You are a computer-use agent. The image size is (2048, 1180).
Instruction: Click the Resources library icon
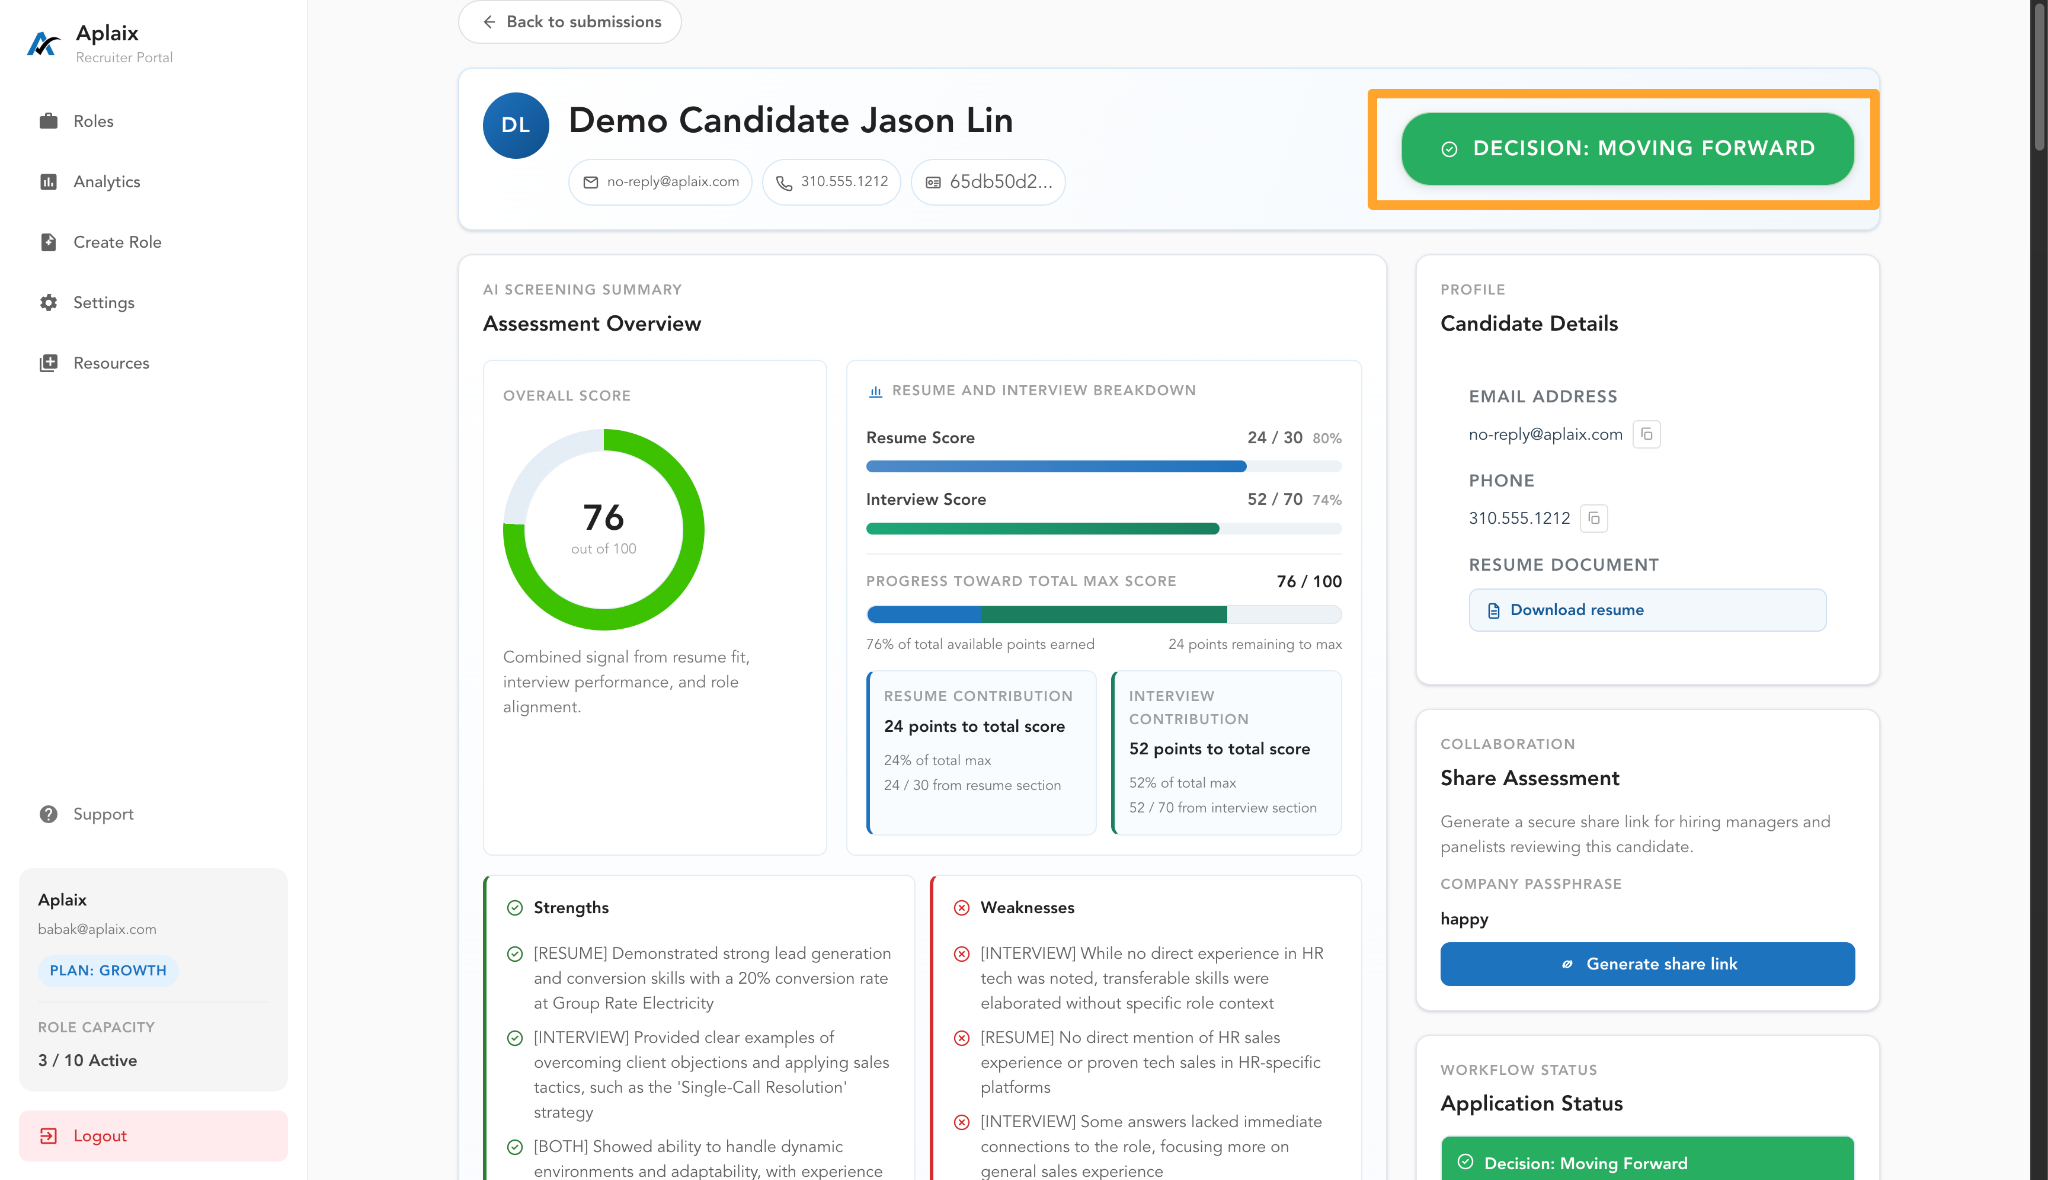coord(48,363)
